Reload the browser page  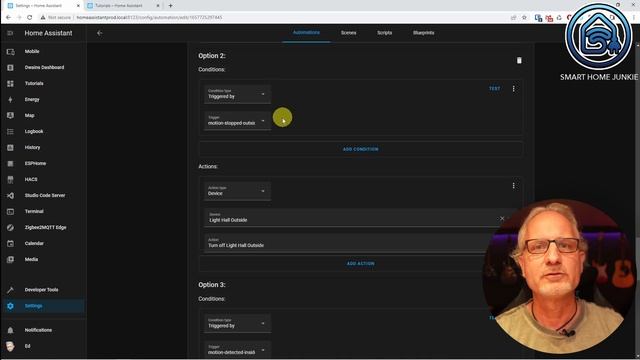pos(30,18)
